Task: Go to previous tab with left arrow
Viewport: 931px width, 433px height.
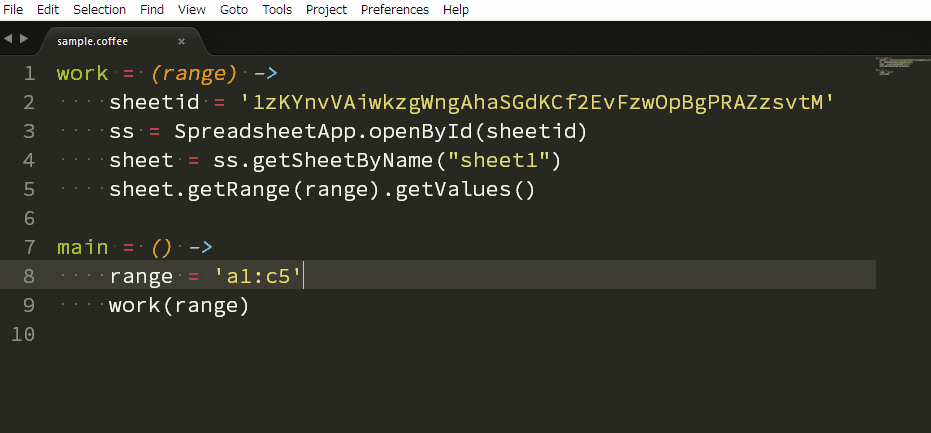Action: tap(8, 39)
